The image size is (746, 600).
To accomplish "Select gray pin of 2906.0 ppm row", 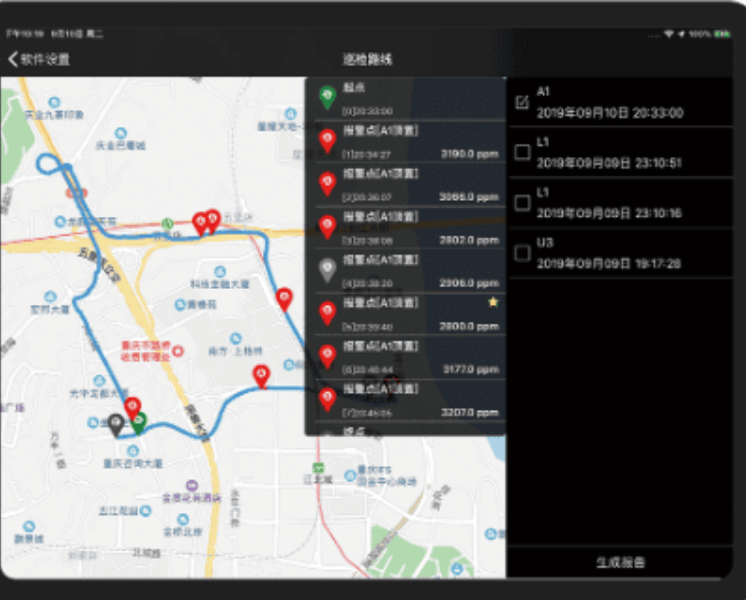I will (327, 270).
